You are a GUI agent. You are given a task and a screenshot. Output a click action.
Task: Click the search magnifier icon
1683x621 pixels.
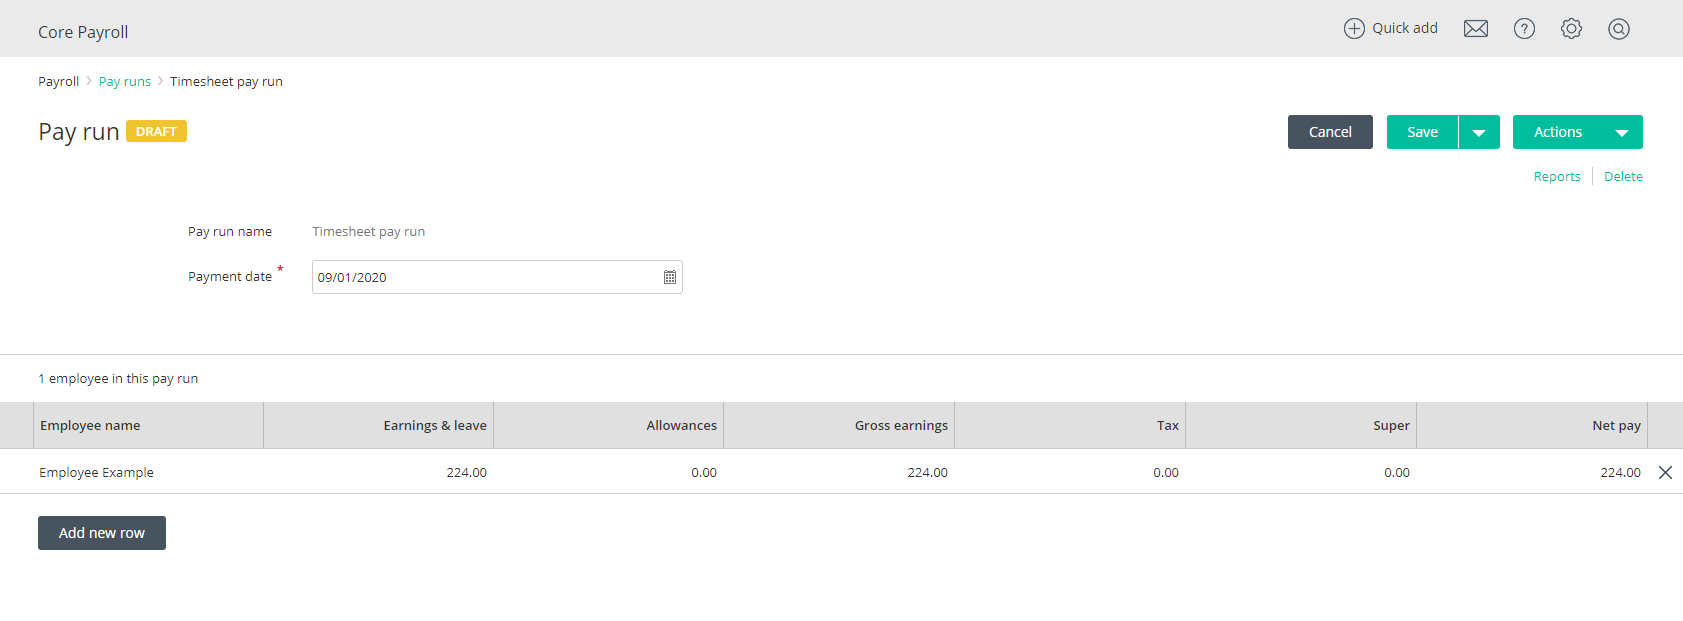tap(1619, 29)
